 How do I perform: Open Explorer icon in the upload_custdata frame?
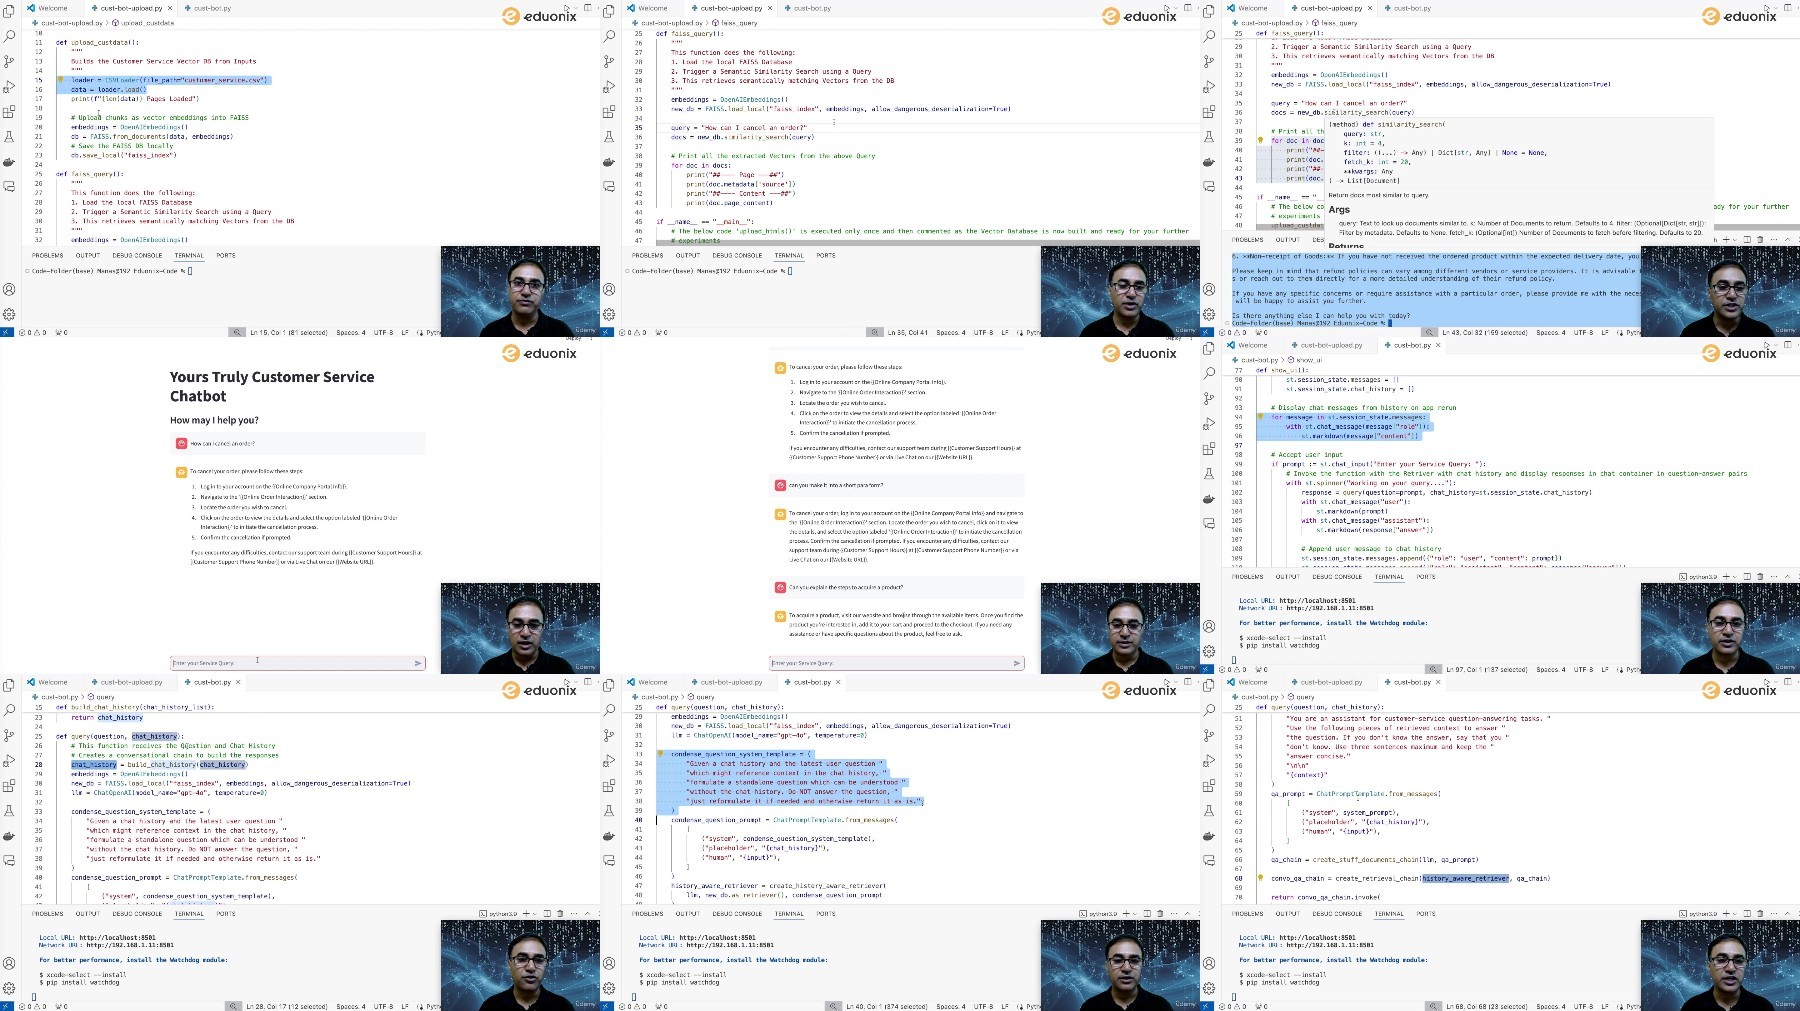click(x=9, y=11)
